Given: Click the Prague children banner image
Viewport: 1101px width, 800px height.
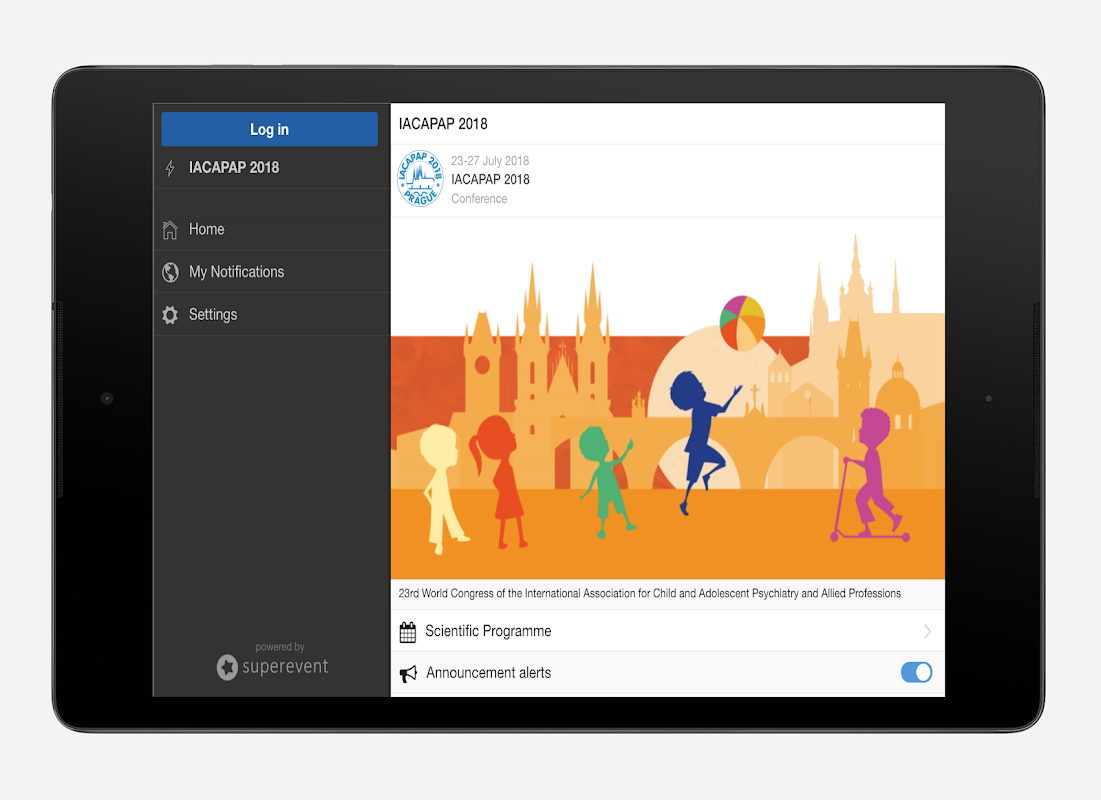Looking at the screenshot, I should [668, 398].
